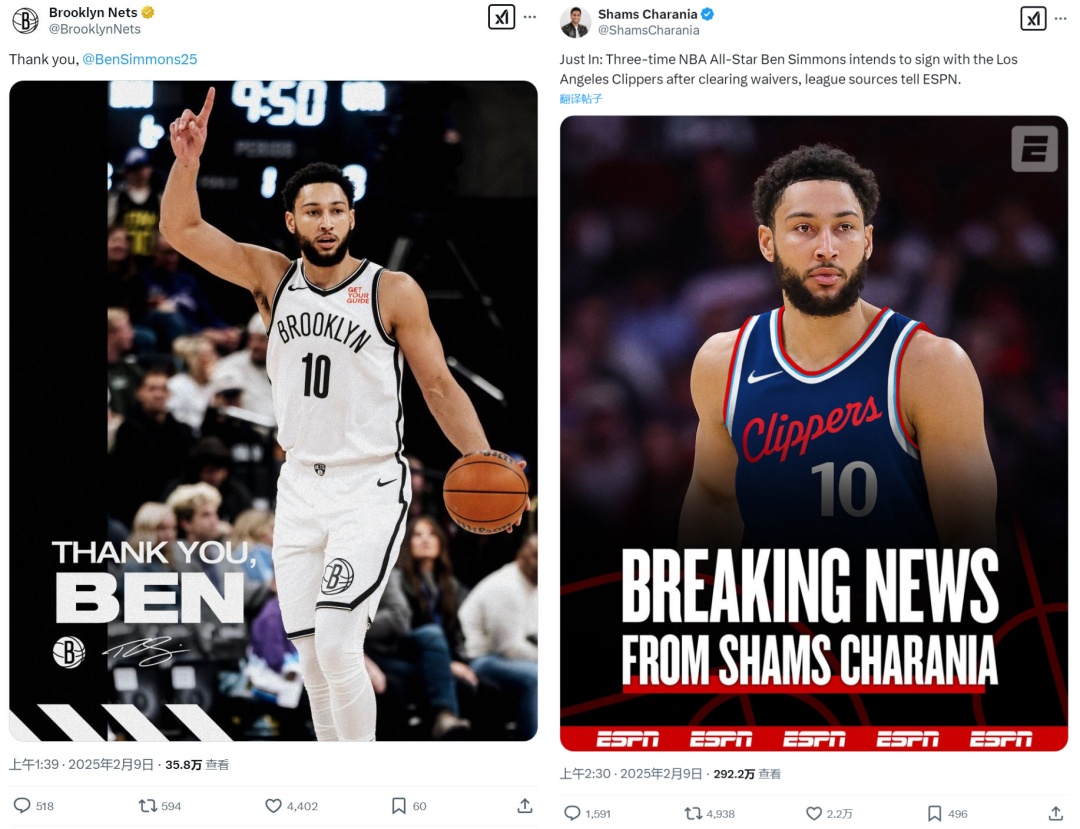The height and width of the screenshot is (829, 1080).
Task: Open more options on Shams Charania post
Action: point(1061,19)
